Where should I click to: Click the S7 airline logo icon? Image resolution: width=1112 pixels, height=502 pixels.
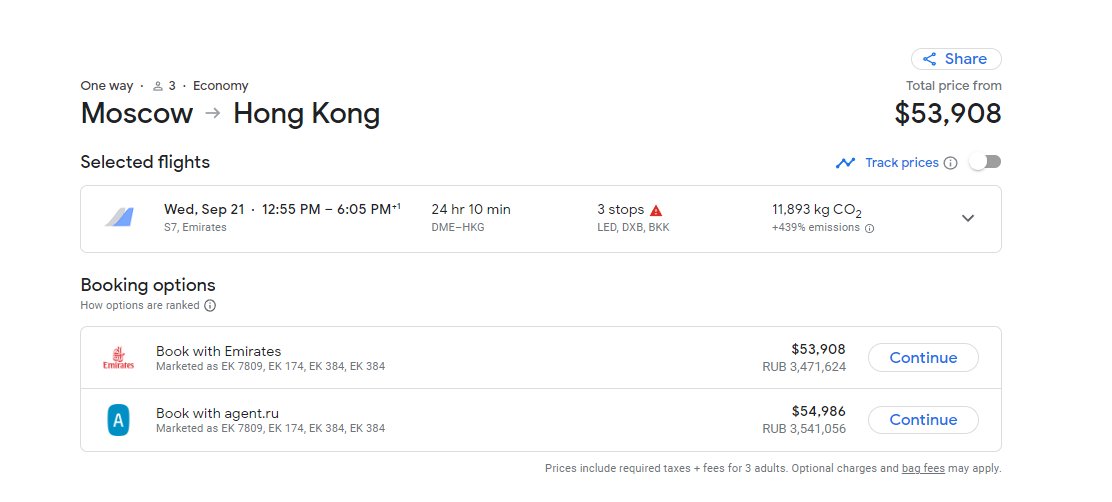[119, 218]
